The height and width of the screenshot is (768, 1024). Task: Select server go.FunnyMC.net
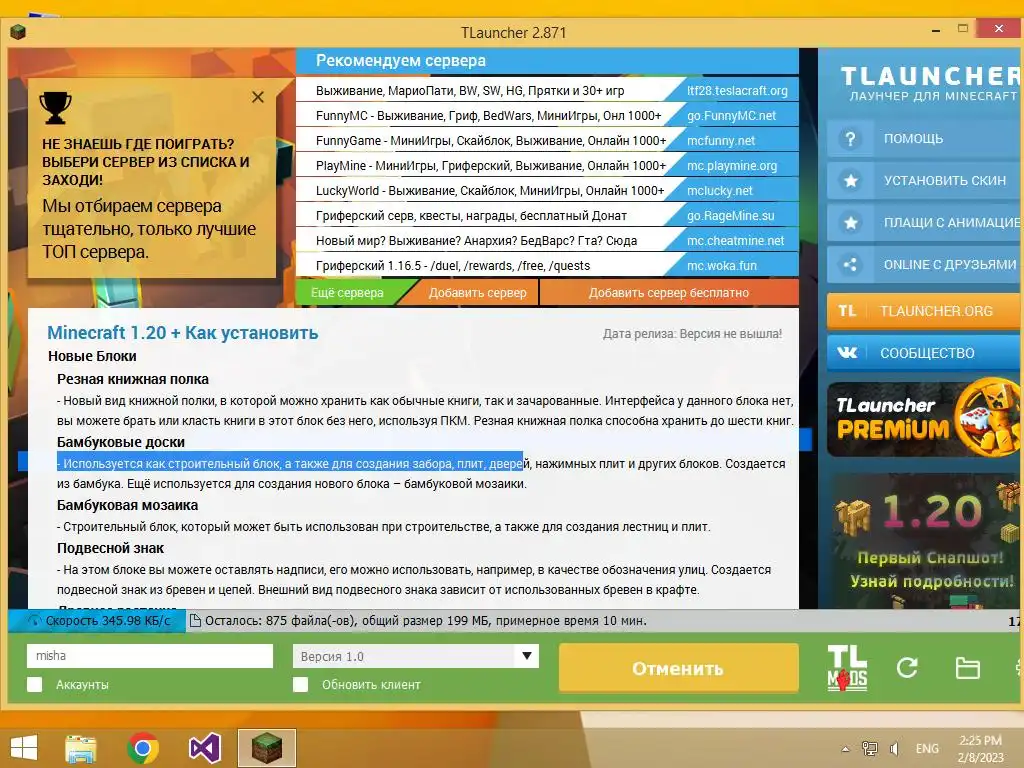(x=731, y=116)
